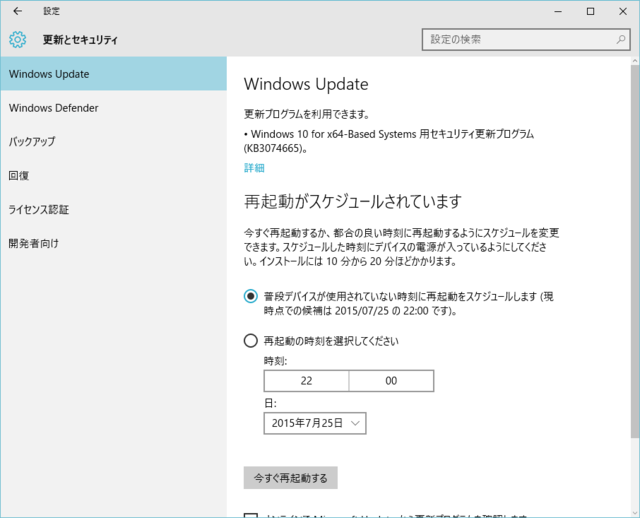Viewport: 640px width, 518px height.
Task: Close the 設定 window
Action: [x=623, y=11]
